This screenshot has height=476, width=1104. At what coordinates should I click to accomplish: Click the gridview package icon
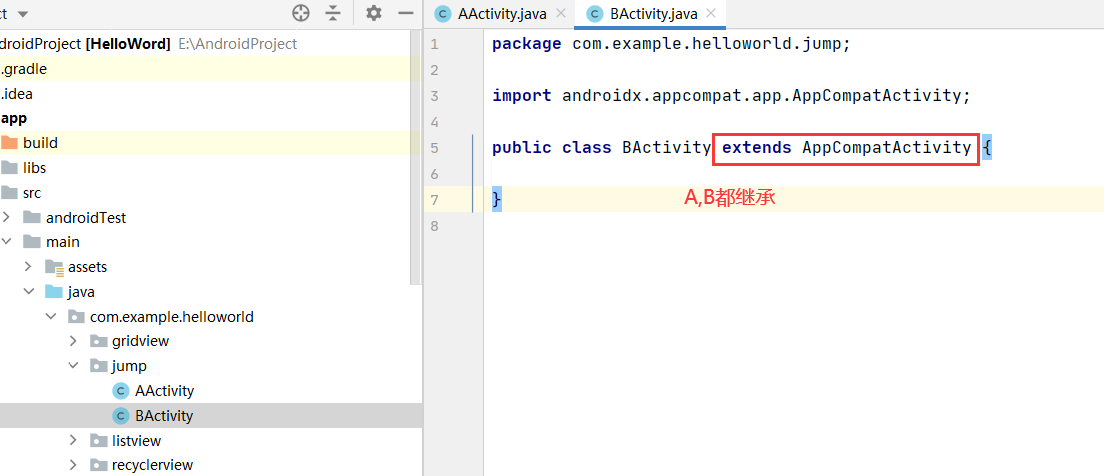(x=99, y=342)
